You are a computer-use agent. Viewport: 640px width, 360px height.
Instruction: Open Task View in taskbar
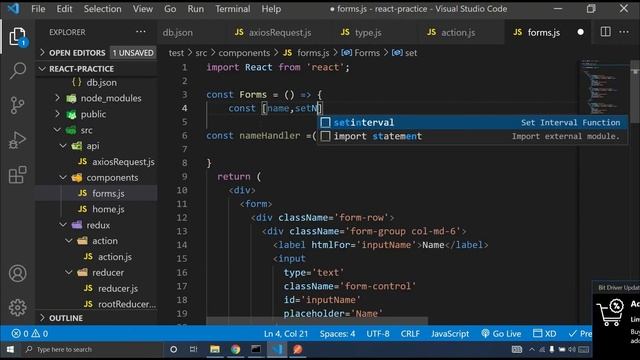(193, 349)
